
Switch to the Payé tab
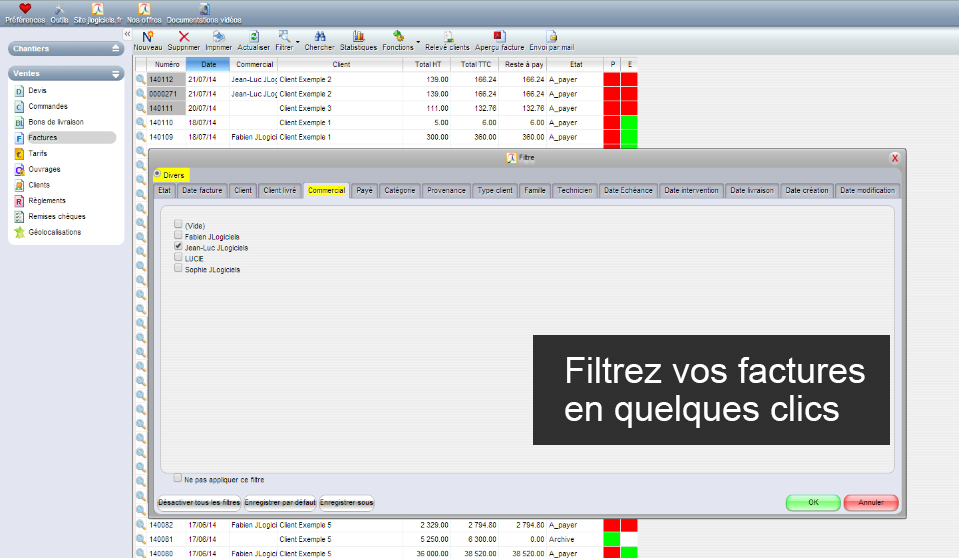tap(365, 191)
